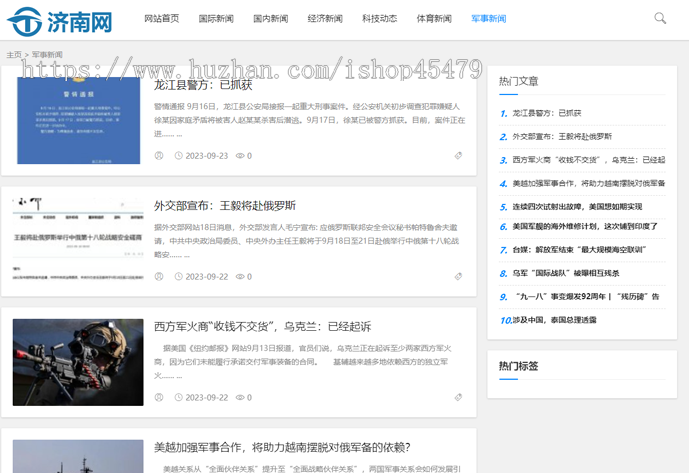Viewport: 689px width, 473px height.
Task: Open hot article 3 西方军火商
Action: (x=589, y=160)
